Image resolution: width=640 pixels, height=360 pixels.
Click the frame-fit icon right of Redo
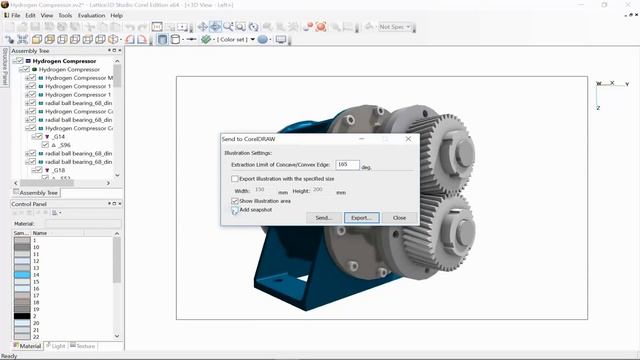(157, 27)
